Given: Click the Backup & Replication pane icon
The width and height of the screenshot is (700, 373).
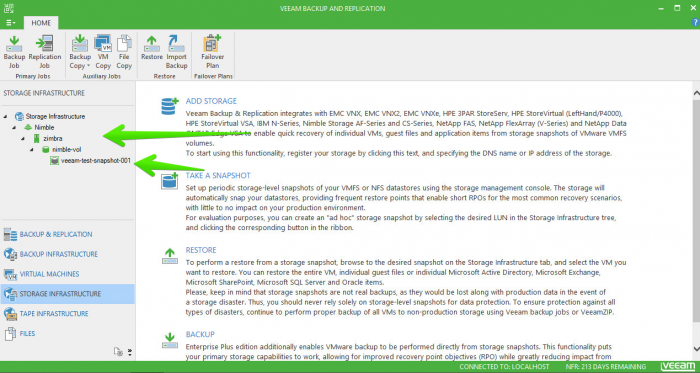Looking at the screenshot, I should click(x=10, y=234).
